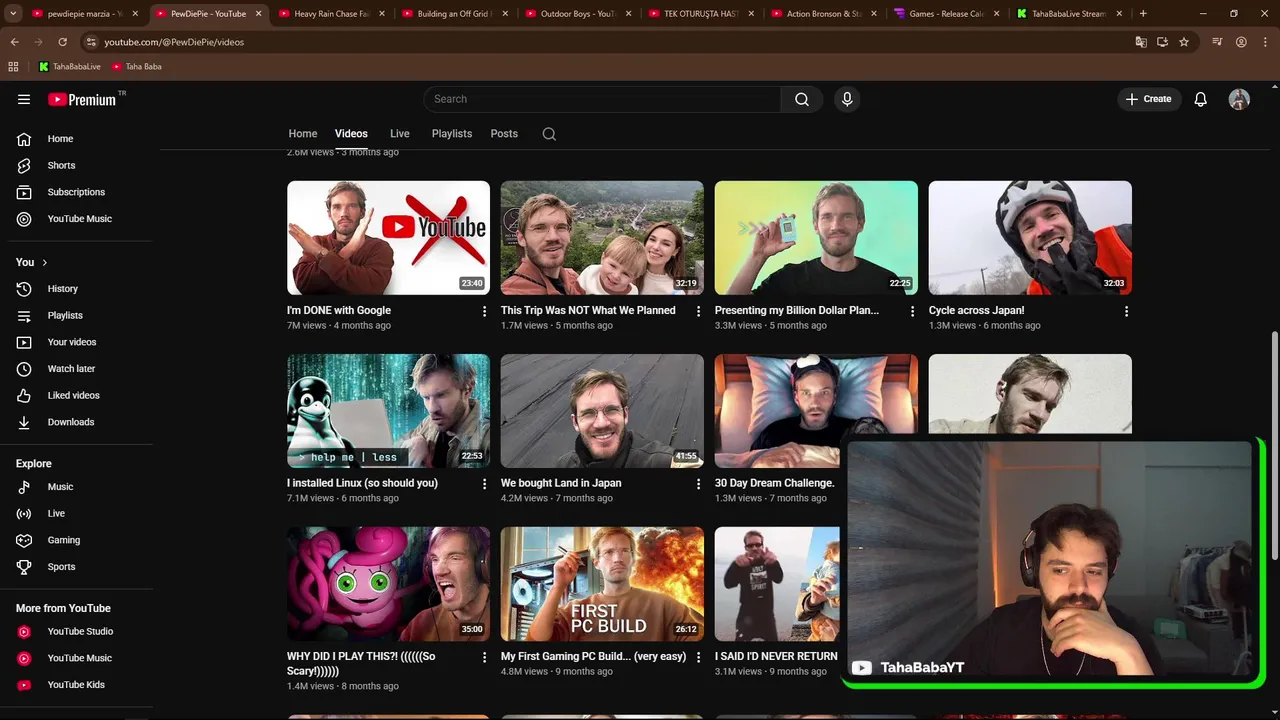Switch to channel Playlists tab
1280x720 pixels.
tap(452, 134)
